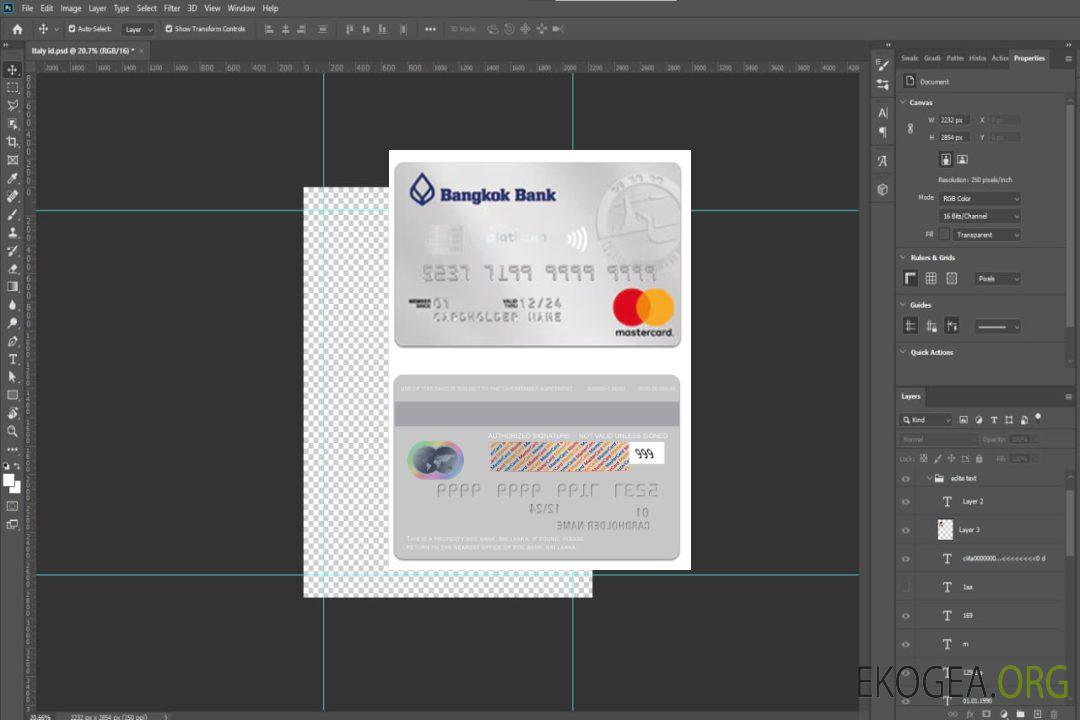Open the Image menu
Screen dimensions: 1080x720
(x=70, y=8)
